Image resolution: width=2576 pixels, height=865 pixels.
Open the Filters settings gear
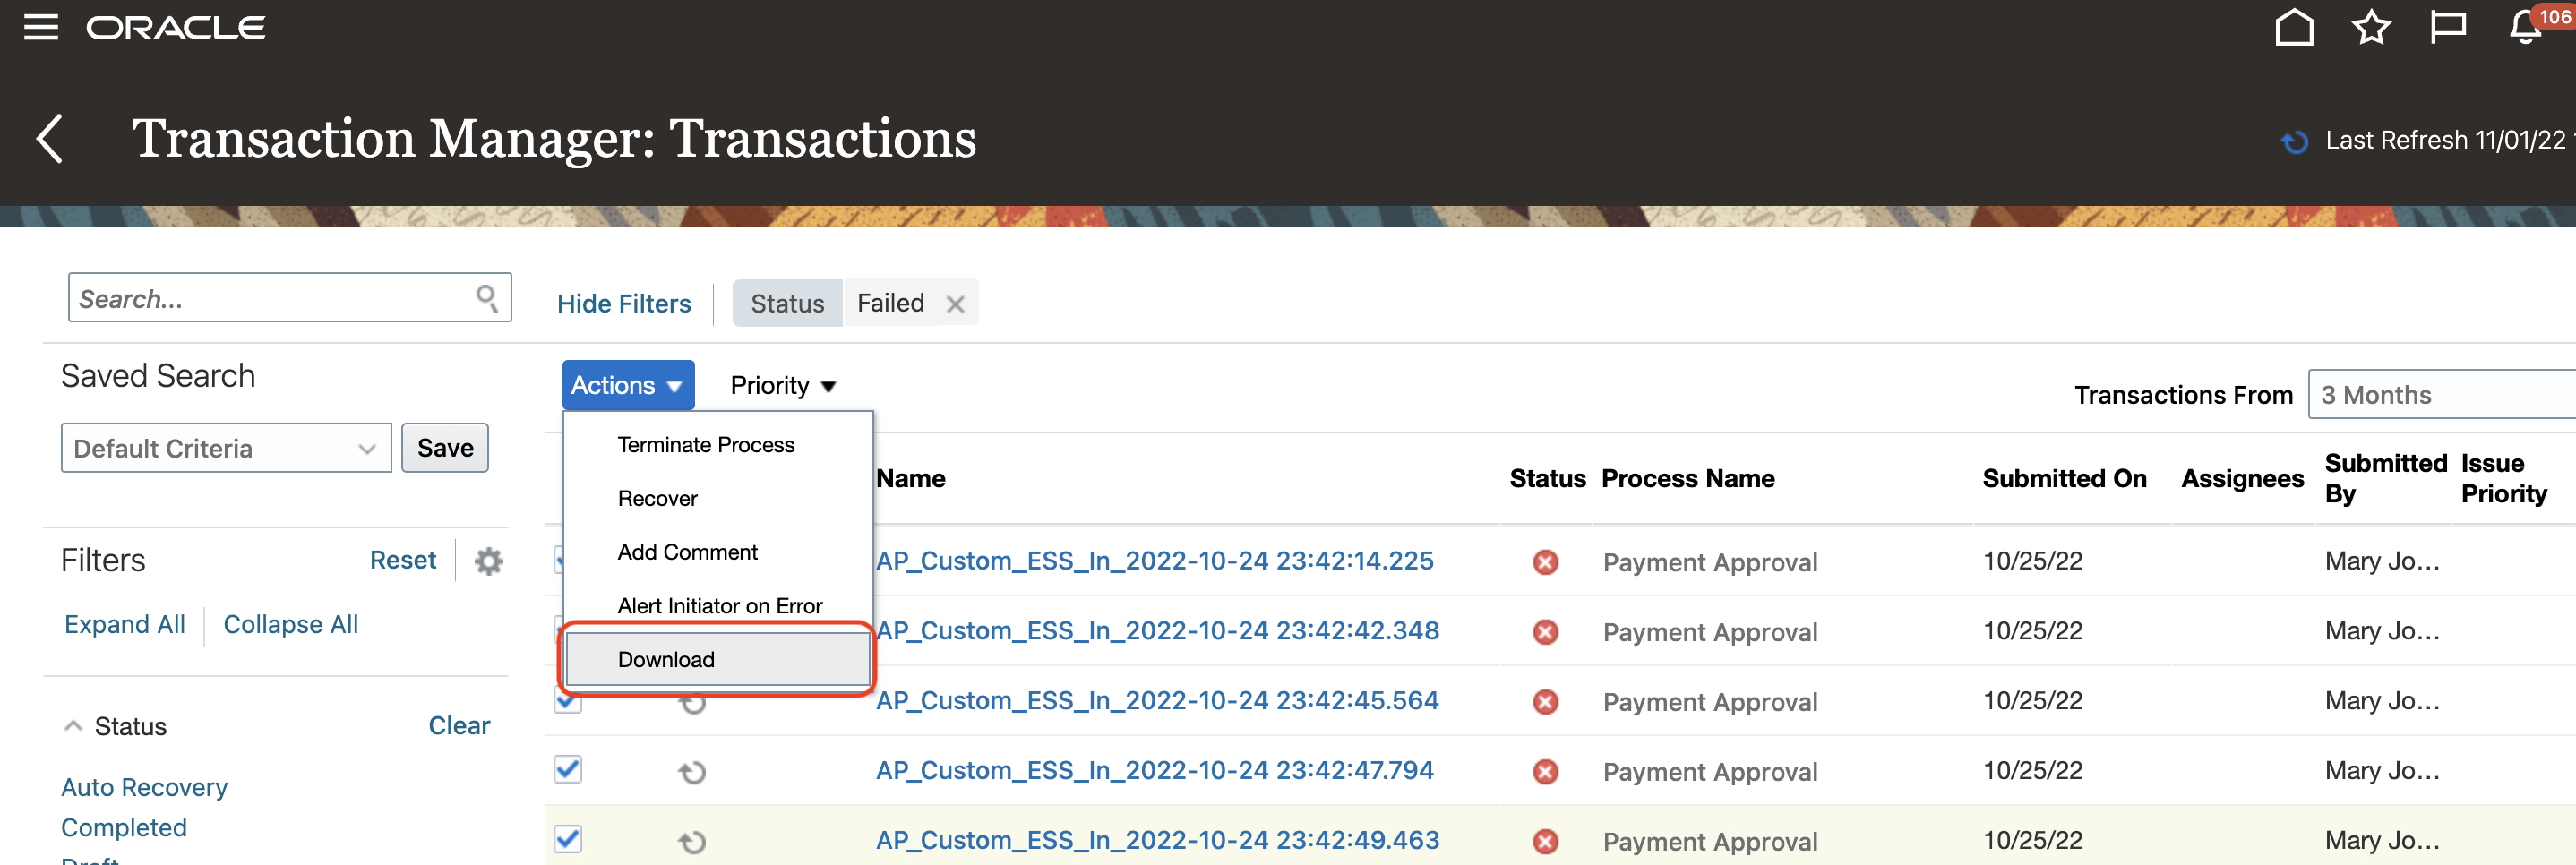[x=488, y=561]
